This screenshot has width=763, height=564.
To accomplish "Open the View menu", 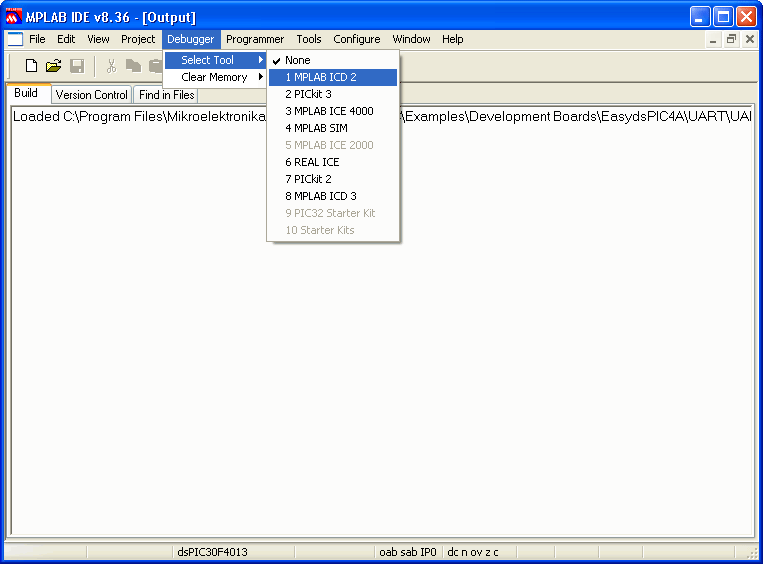I will click(x=98, y=39).
